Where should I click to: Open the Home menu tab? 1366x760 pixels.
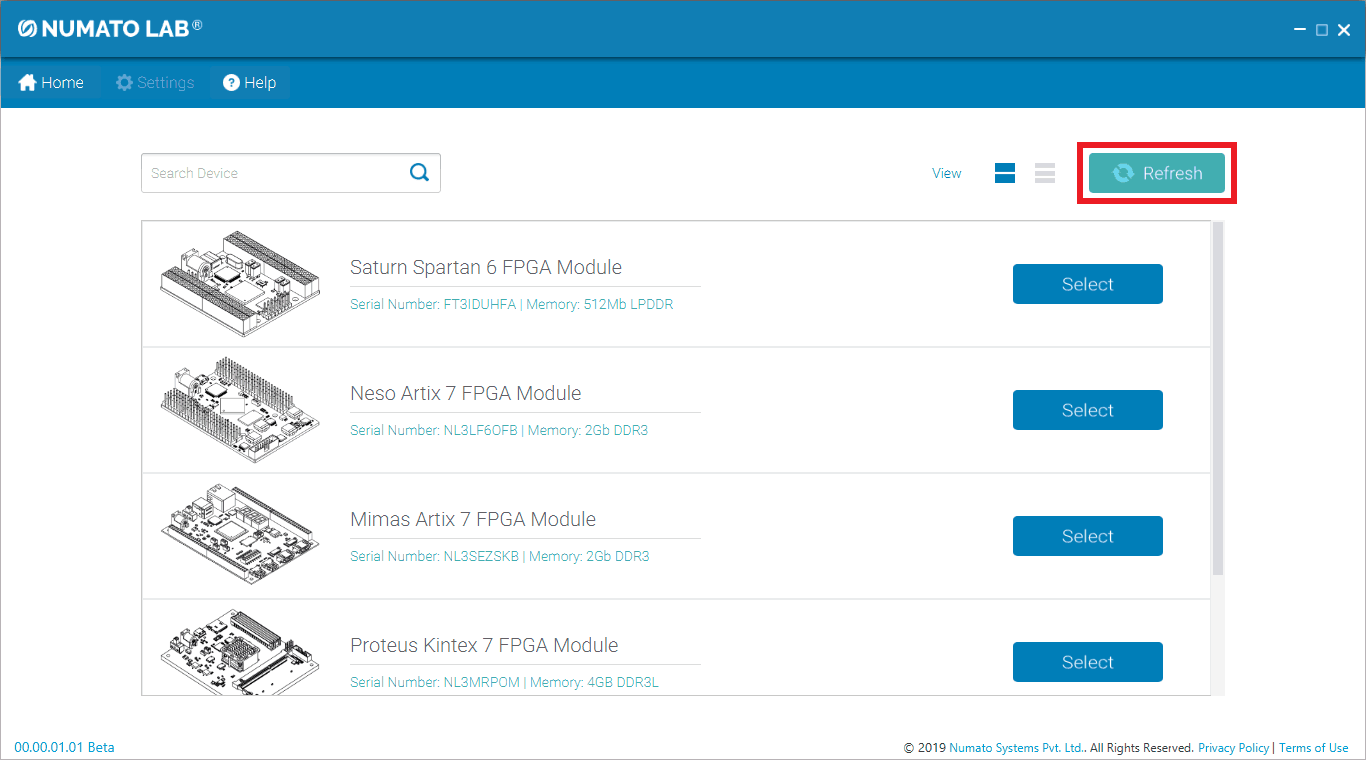(x=51, y=83)
